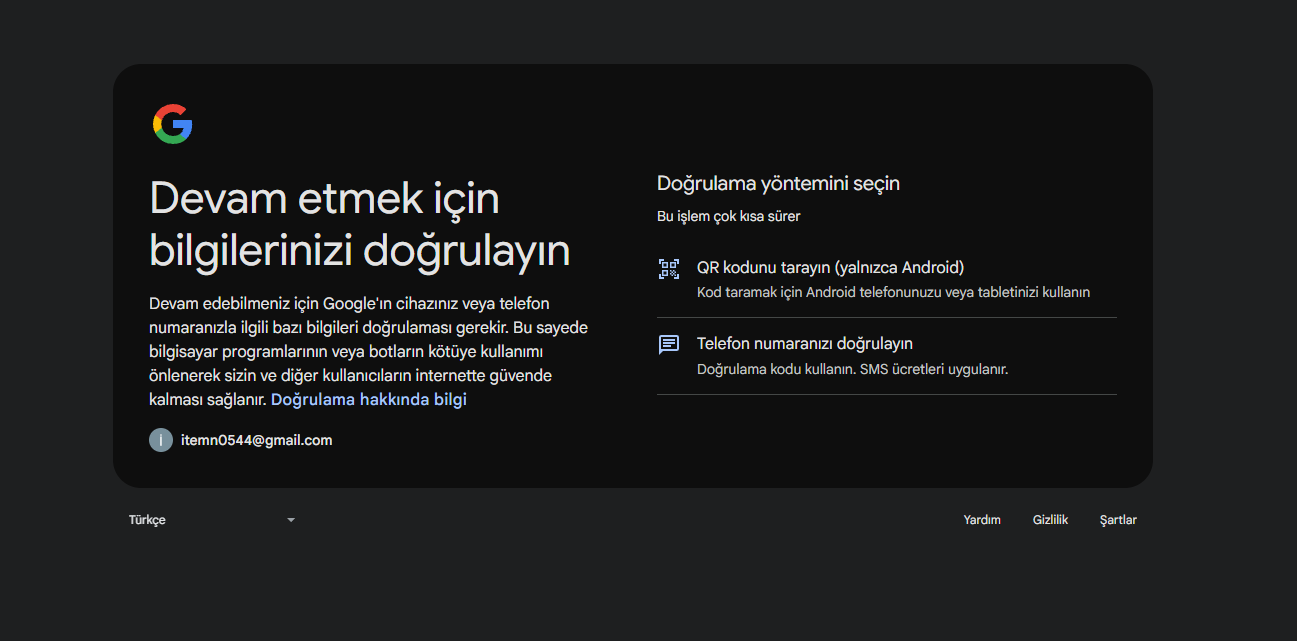This screenshot has width=1297, height=641.
Task: Open the Gizlilik link
Action: click(x=1050, y=520)
